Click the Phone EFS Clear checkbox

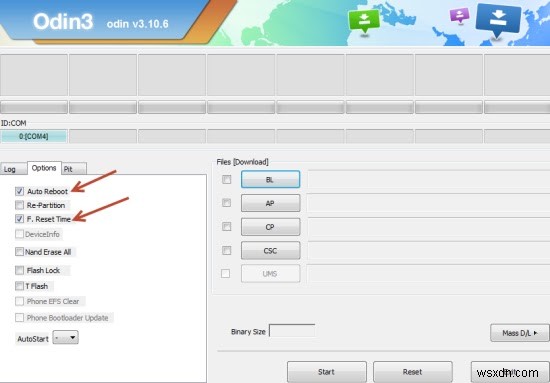coord(19,301)
